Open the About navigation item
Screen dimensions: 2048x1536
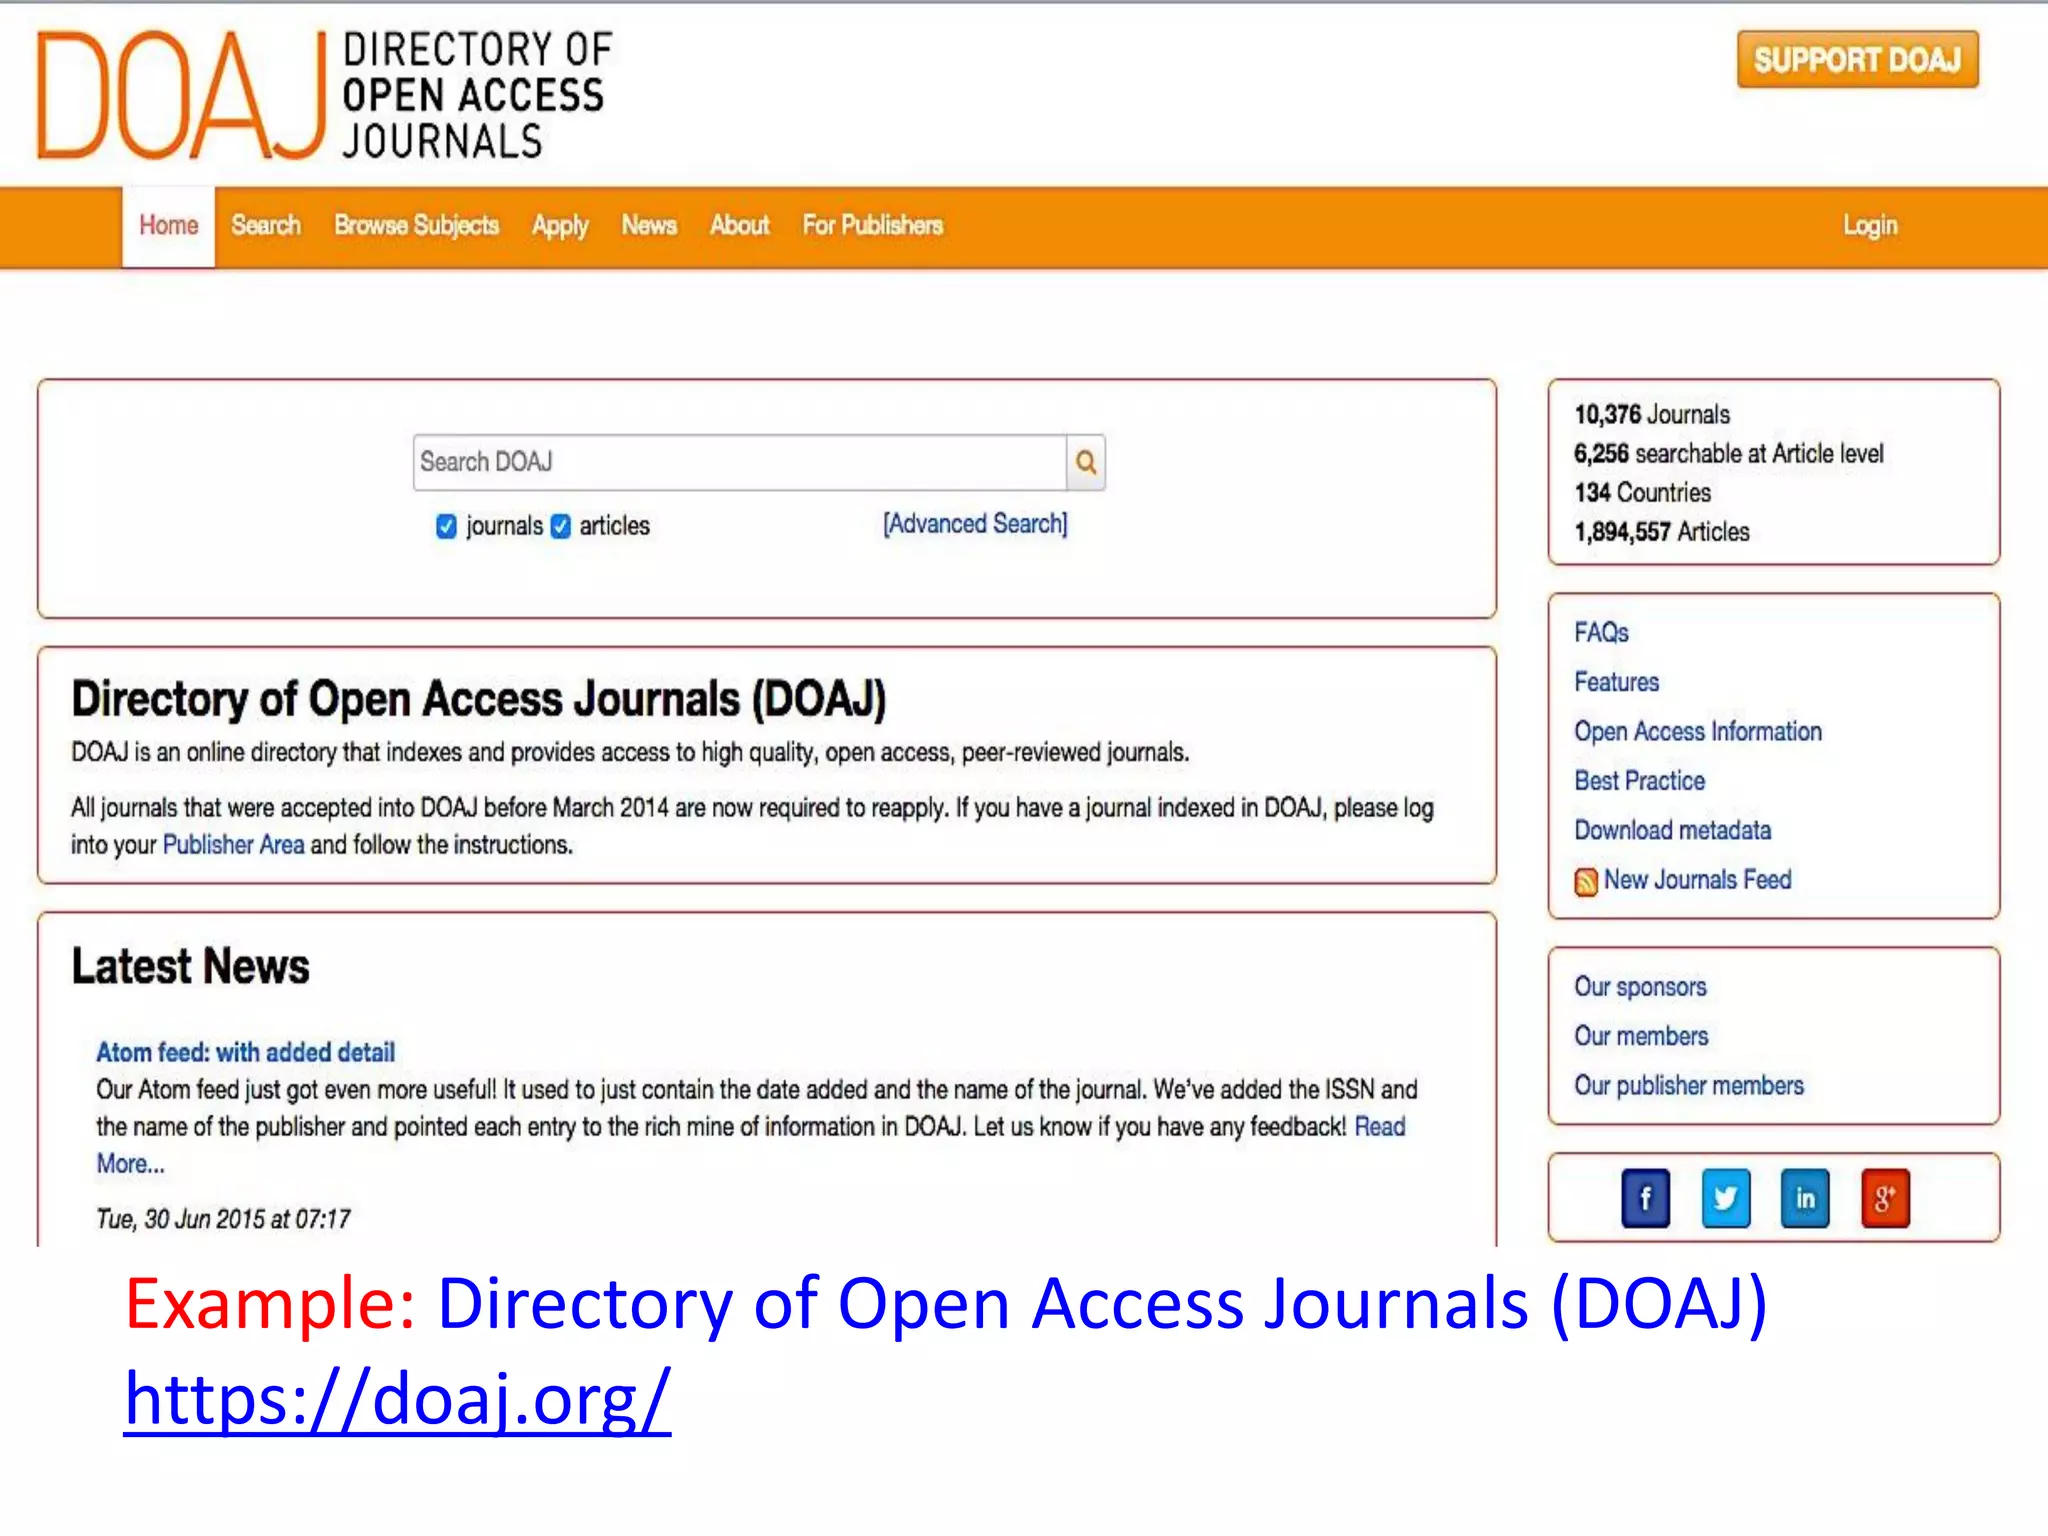[739, 226]
